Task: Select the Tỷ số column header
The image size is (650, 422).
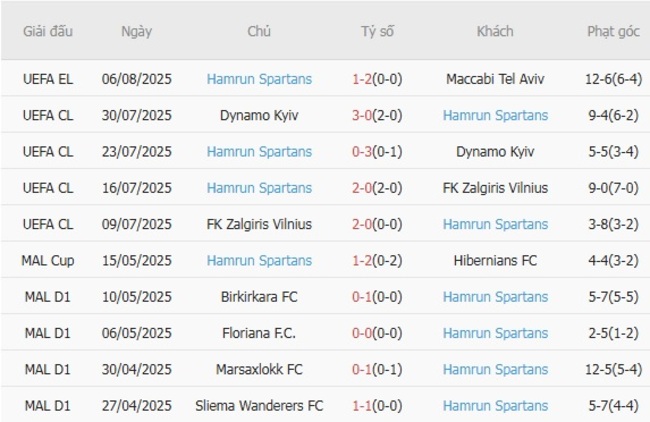Action: point(377,31)
